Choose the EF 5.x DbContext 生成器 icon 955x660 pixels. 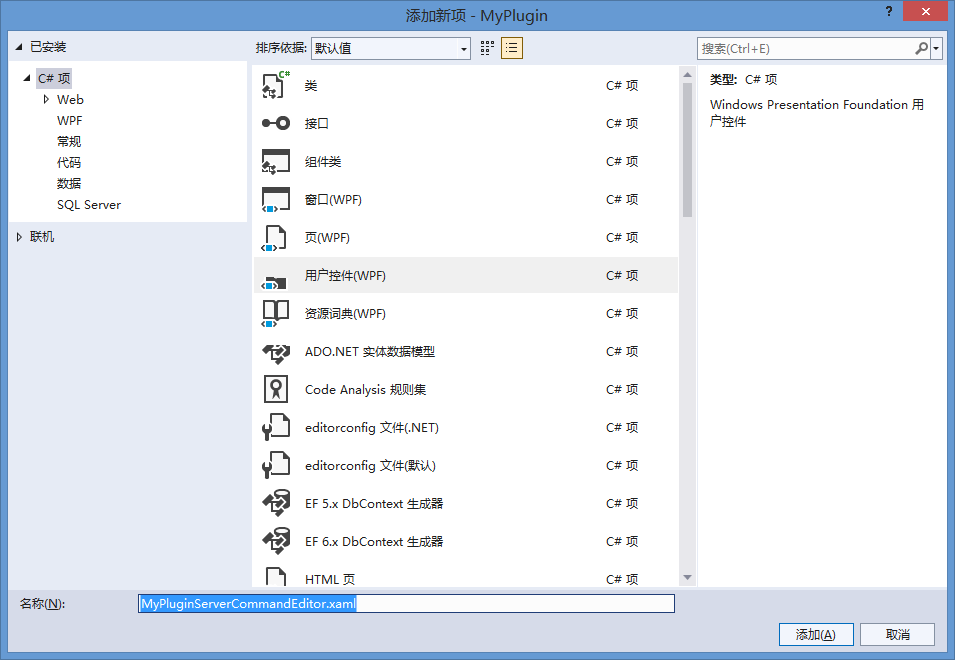276,503
